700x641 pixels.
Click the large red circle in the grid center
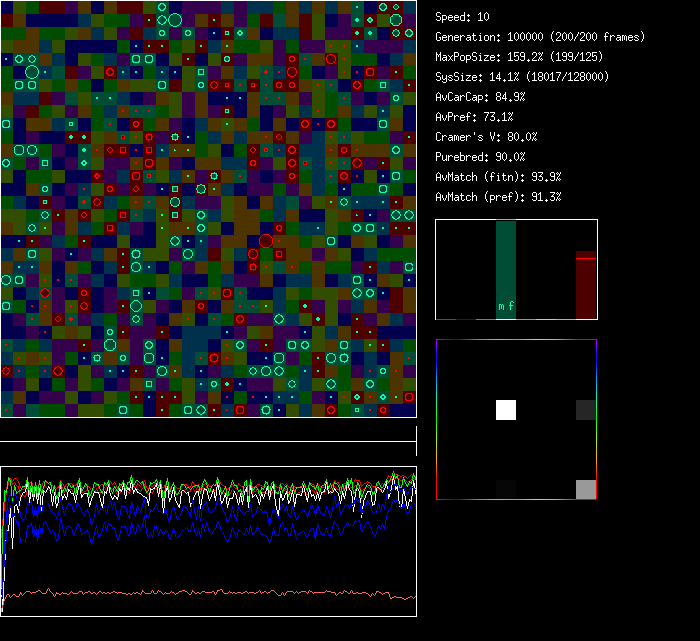(x=266, y=241)
